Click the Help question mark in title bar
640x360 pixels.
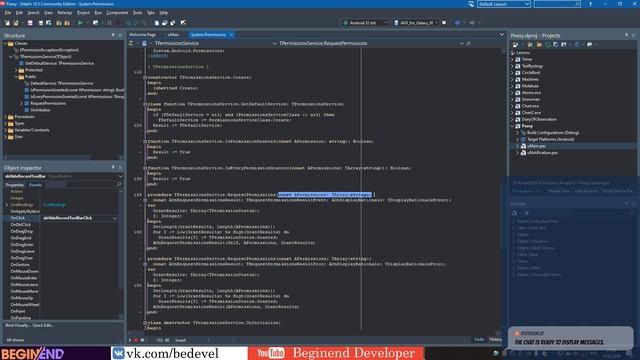[590, 4]
